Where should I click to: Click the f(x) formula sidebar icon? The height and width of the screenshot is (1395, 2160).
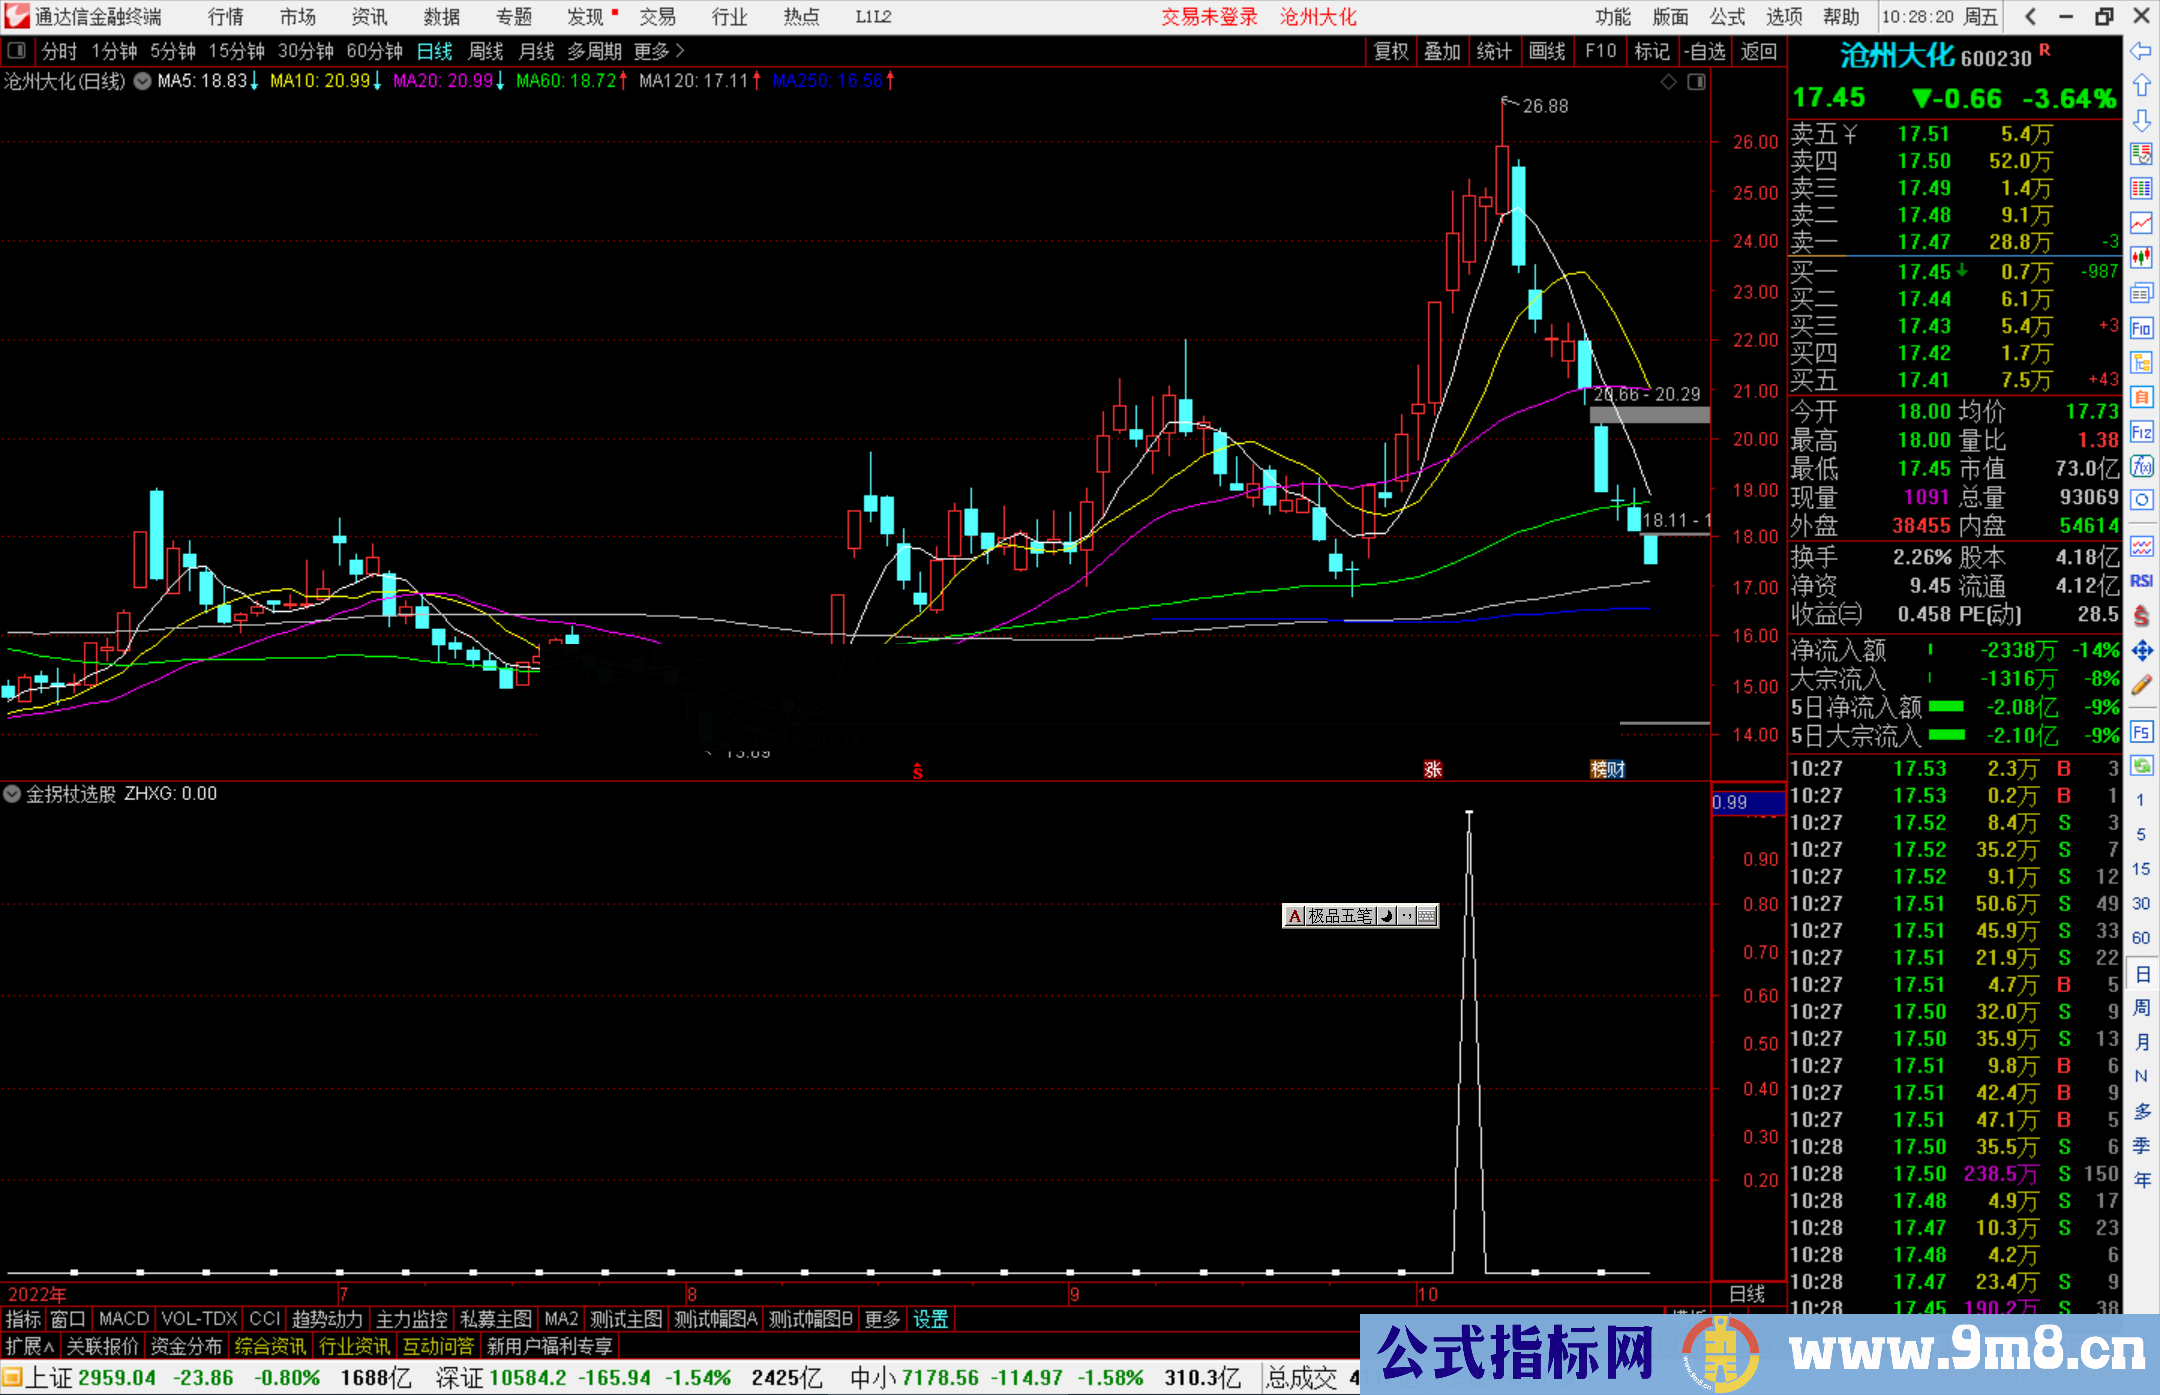2141,466
